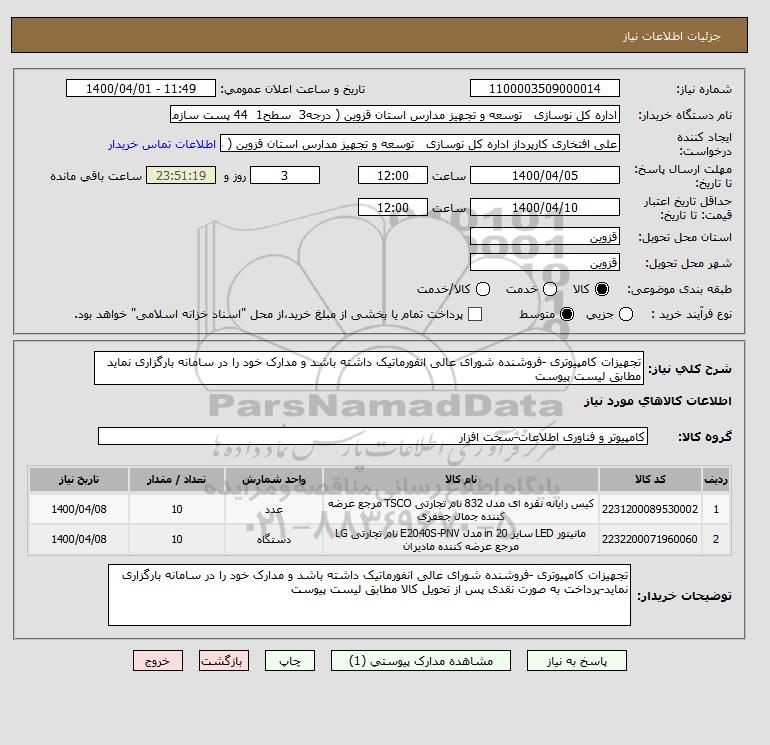Click the جزئیات اطلاعات نیاز page title

point(671,36)
